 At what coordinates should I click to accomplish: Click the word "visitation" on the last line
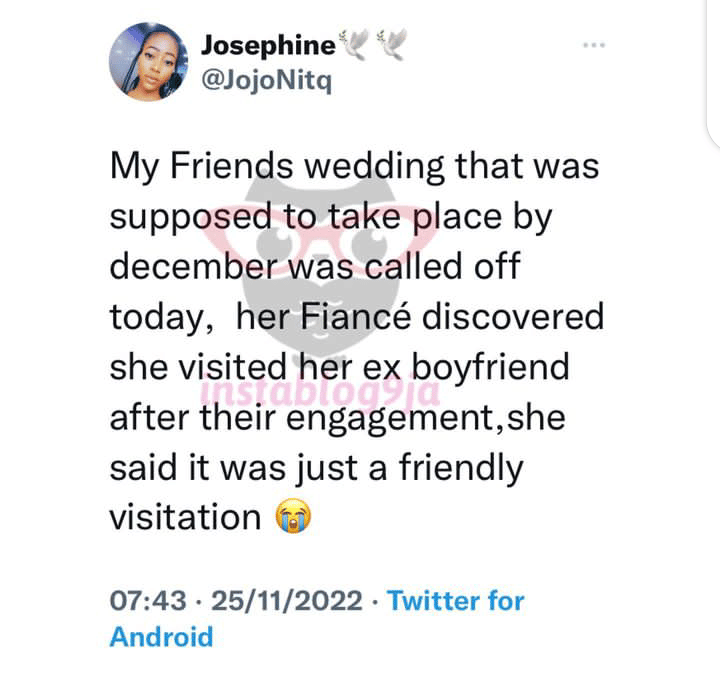(x=185, y=516)
